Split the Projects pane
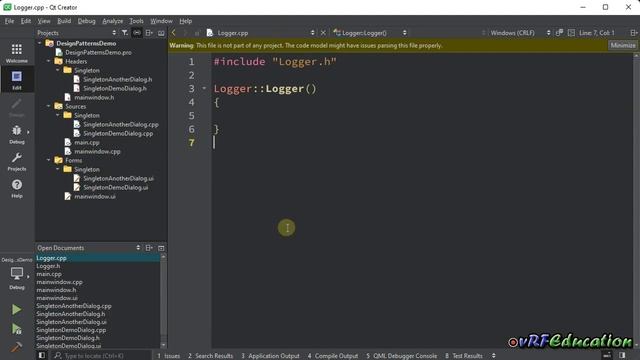 coord(149,33)
